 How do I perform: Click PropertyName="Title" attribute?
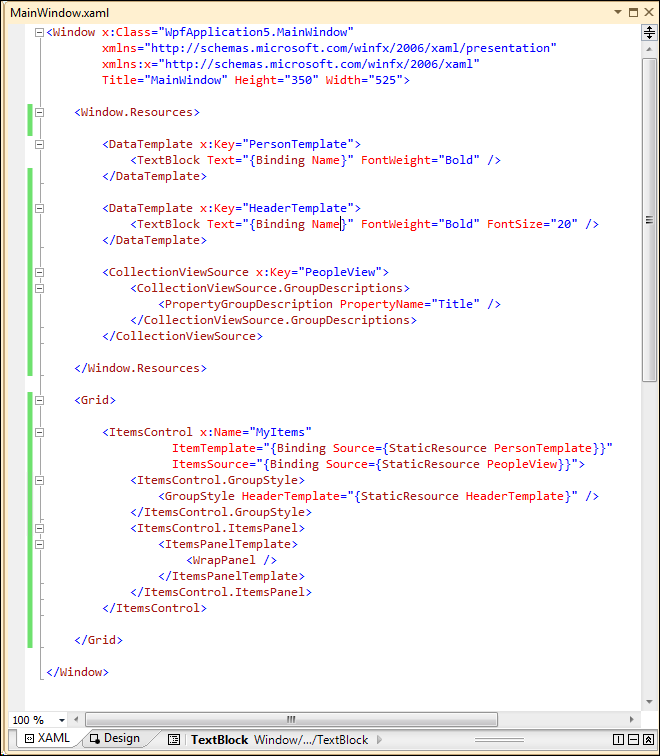coord(410,304)
